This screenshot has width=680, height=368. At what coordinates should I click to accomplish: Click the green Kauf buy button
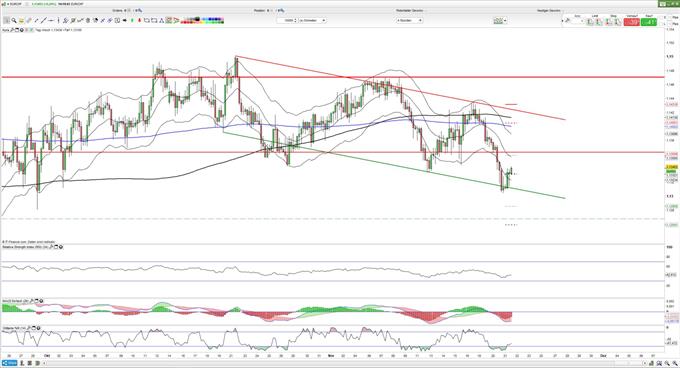point(649,22)
